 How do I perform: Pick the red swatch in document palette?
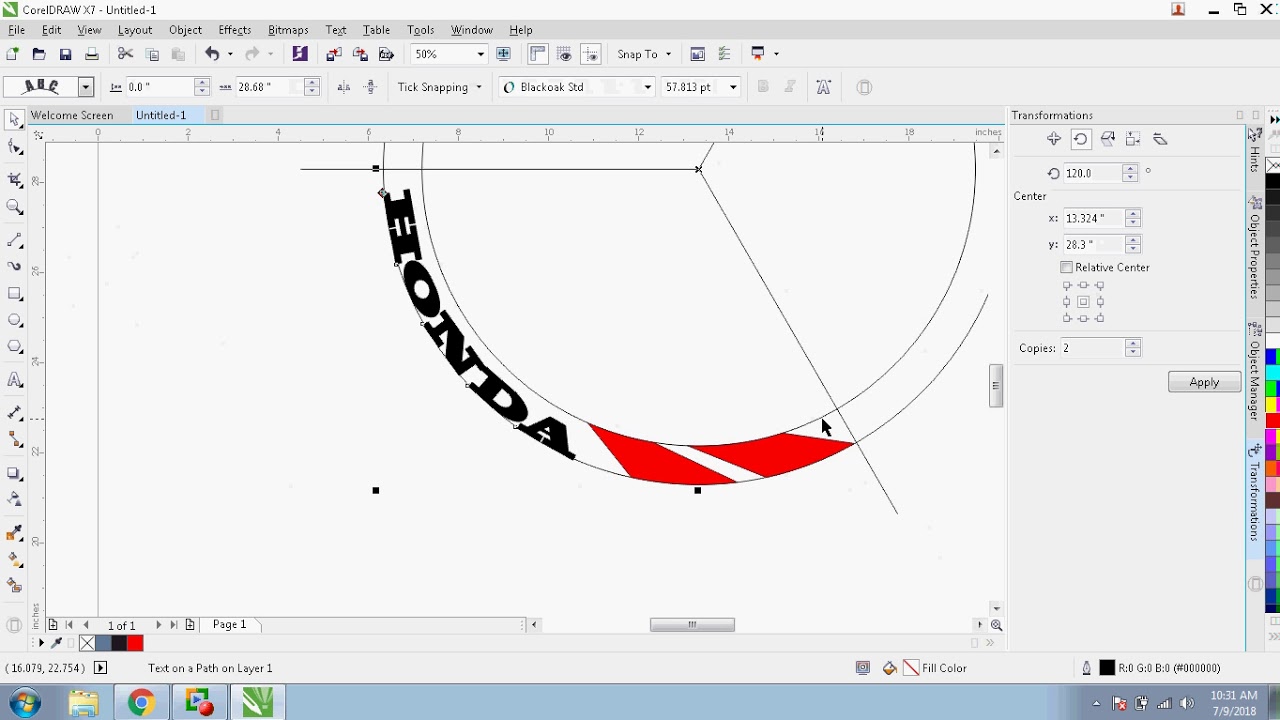[x=135, y=643]
